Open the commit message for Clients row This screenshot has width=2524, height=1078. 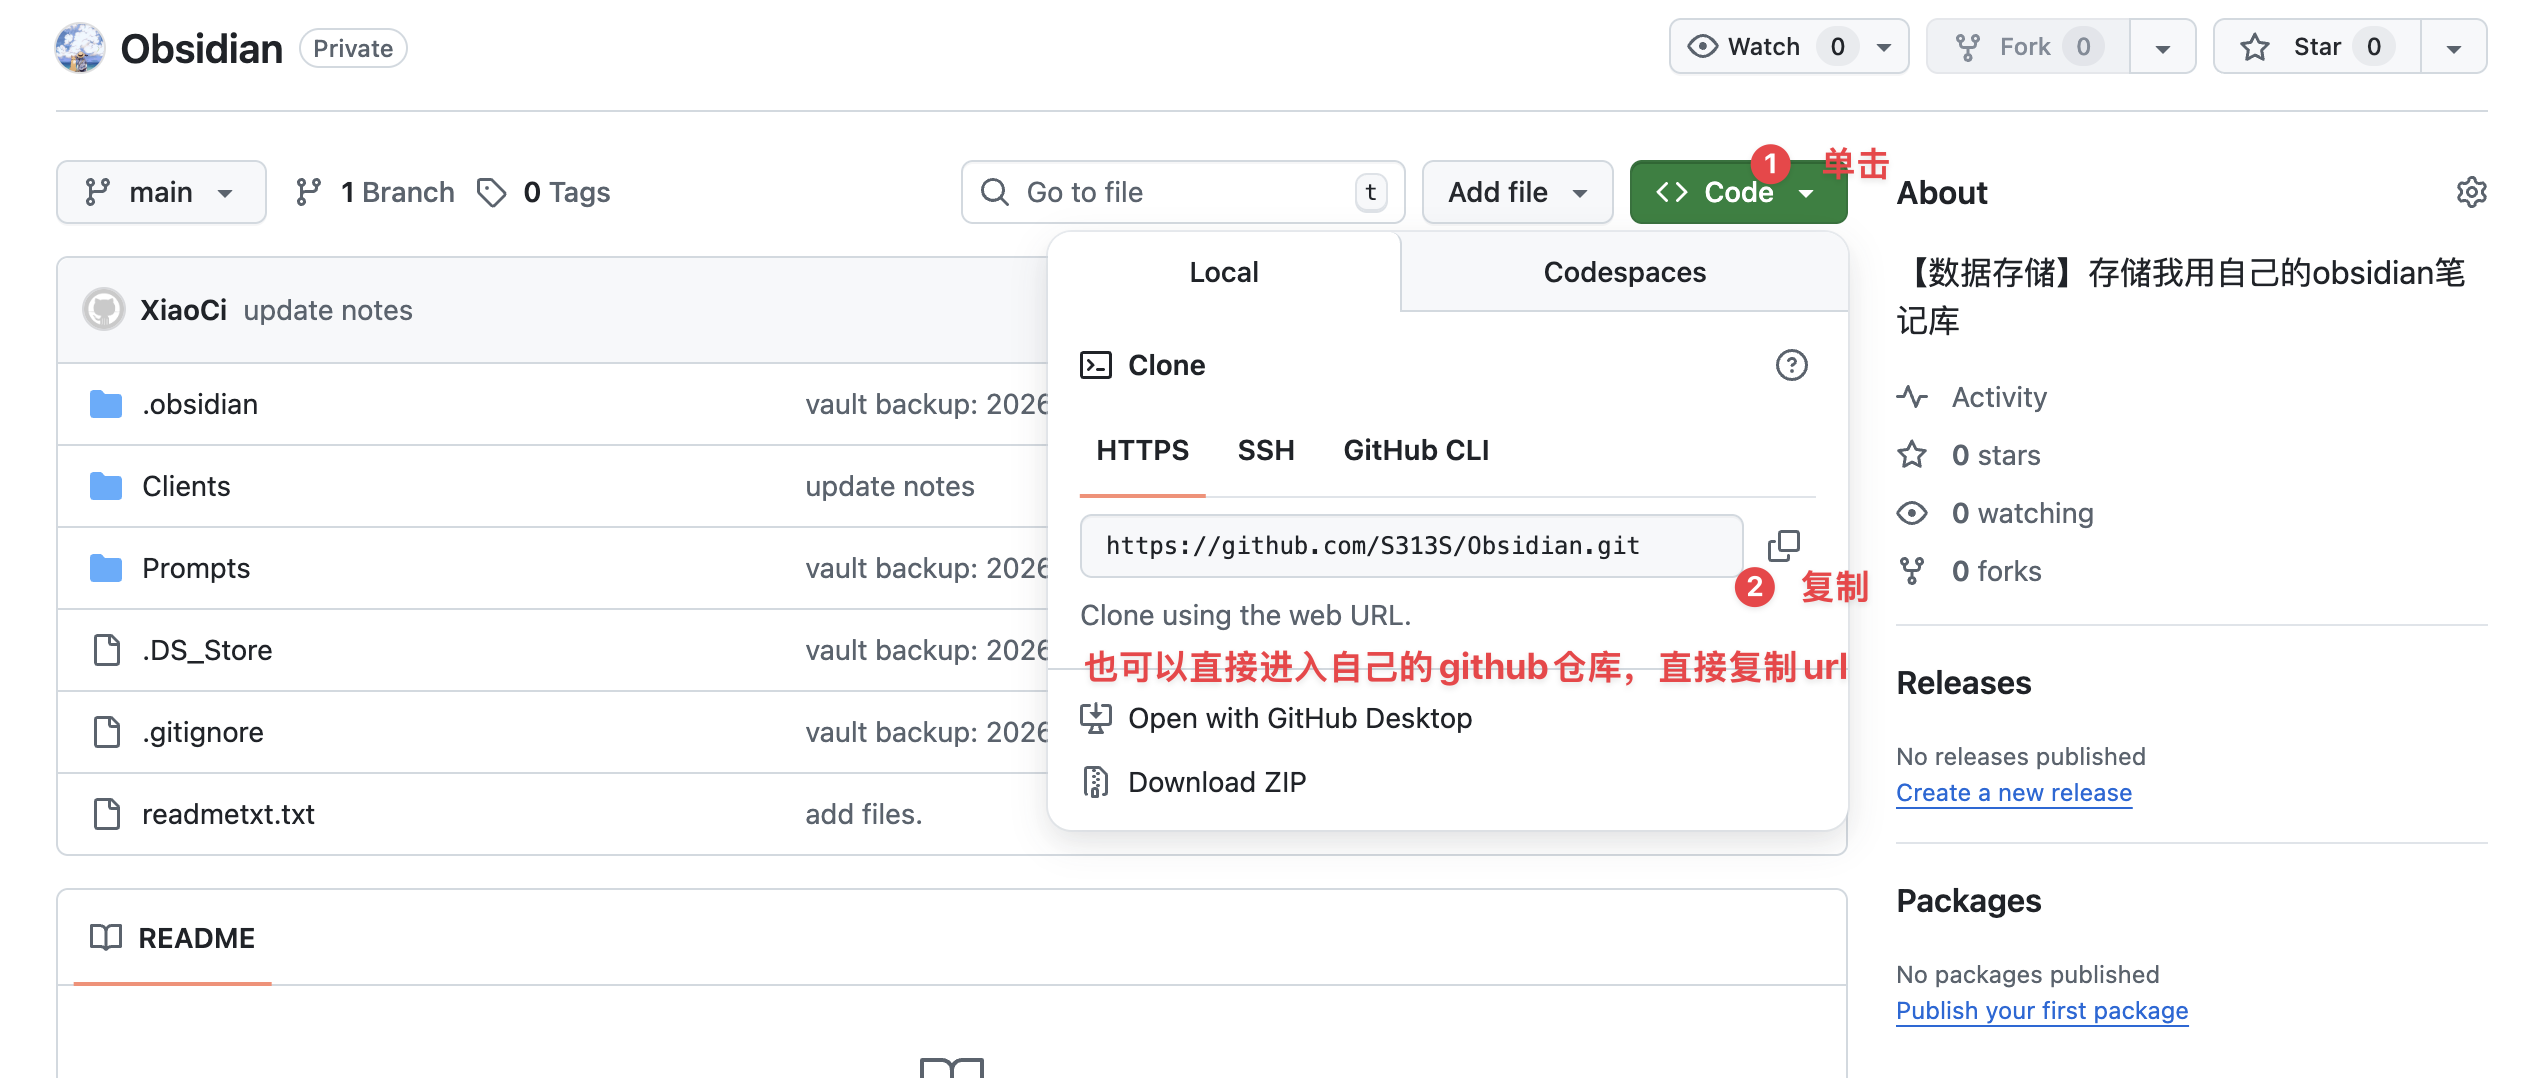click(x=890, y=486)
